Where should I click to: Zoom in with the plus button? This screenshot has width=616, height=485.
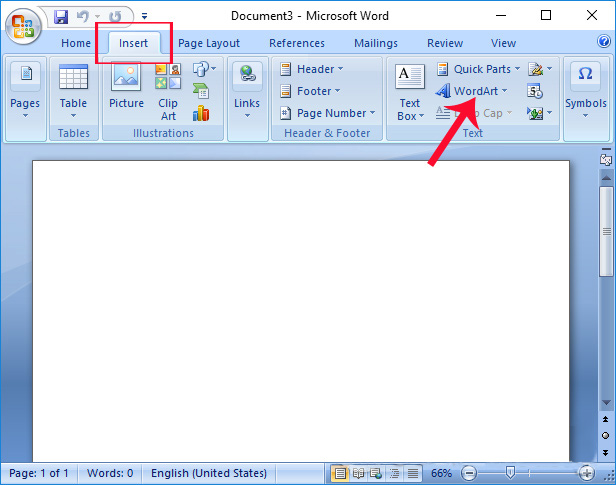click(587, 473)
